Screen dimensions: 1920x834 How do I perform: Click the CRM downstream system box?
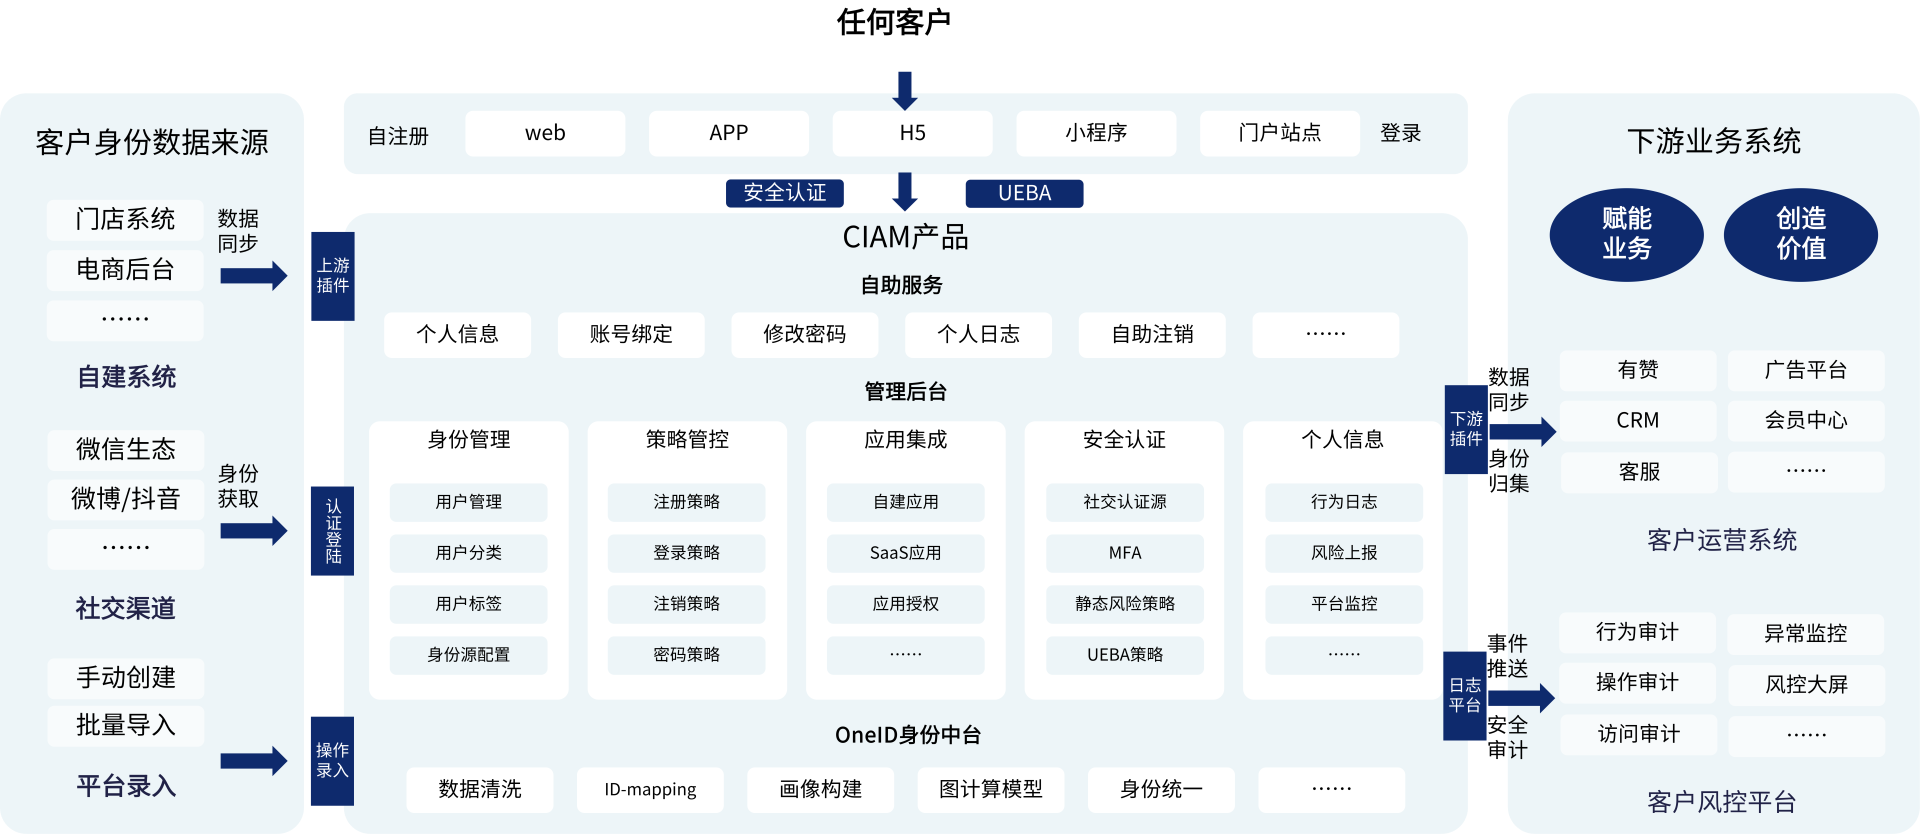(1637, 421)
